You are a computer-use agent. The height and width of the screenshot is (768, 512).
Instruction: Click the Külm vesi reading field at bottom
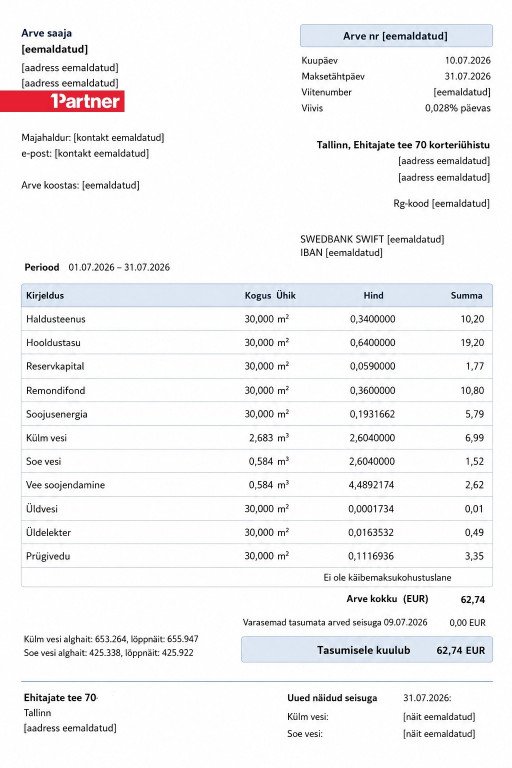tap(439, 717)
